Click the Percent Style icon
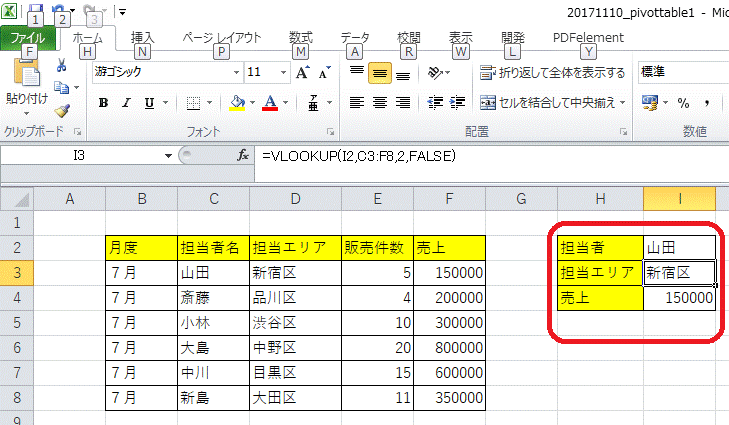Screen dimensions: 729x425 683,103
